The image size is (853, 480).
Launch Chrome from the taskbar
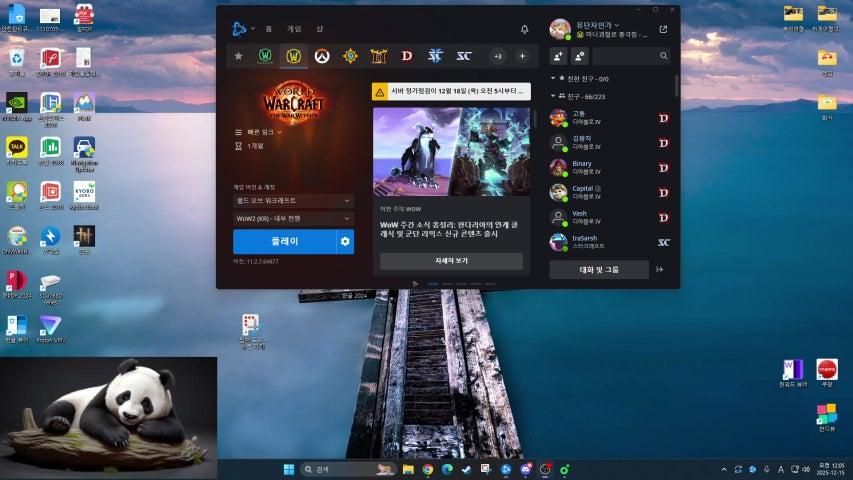(x=428, y=469)
